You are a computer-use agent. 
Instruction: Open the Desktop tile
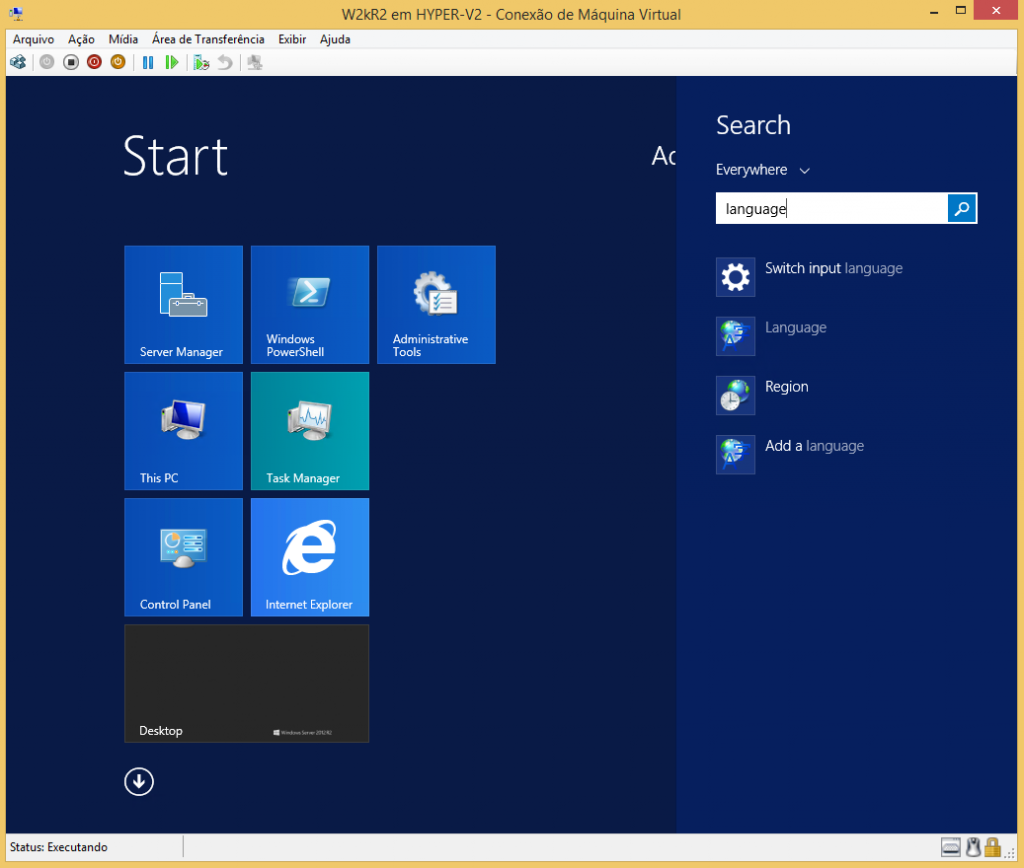[x=247, y=683]
